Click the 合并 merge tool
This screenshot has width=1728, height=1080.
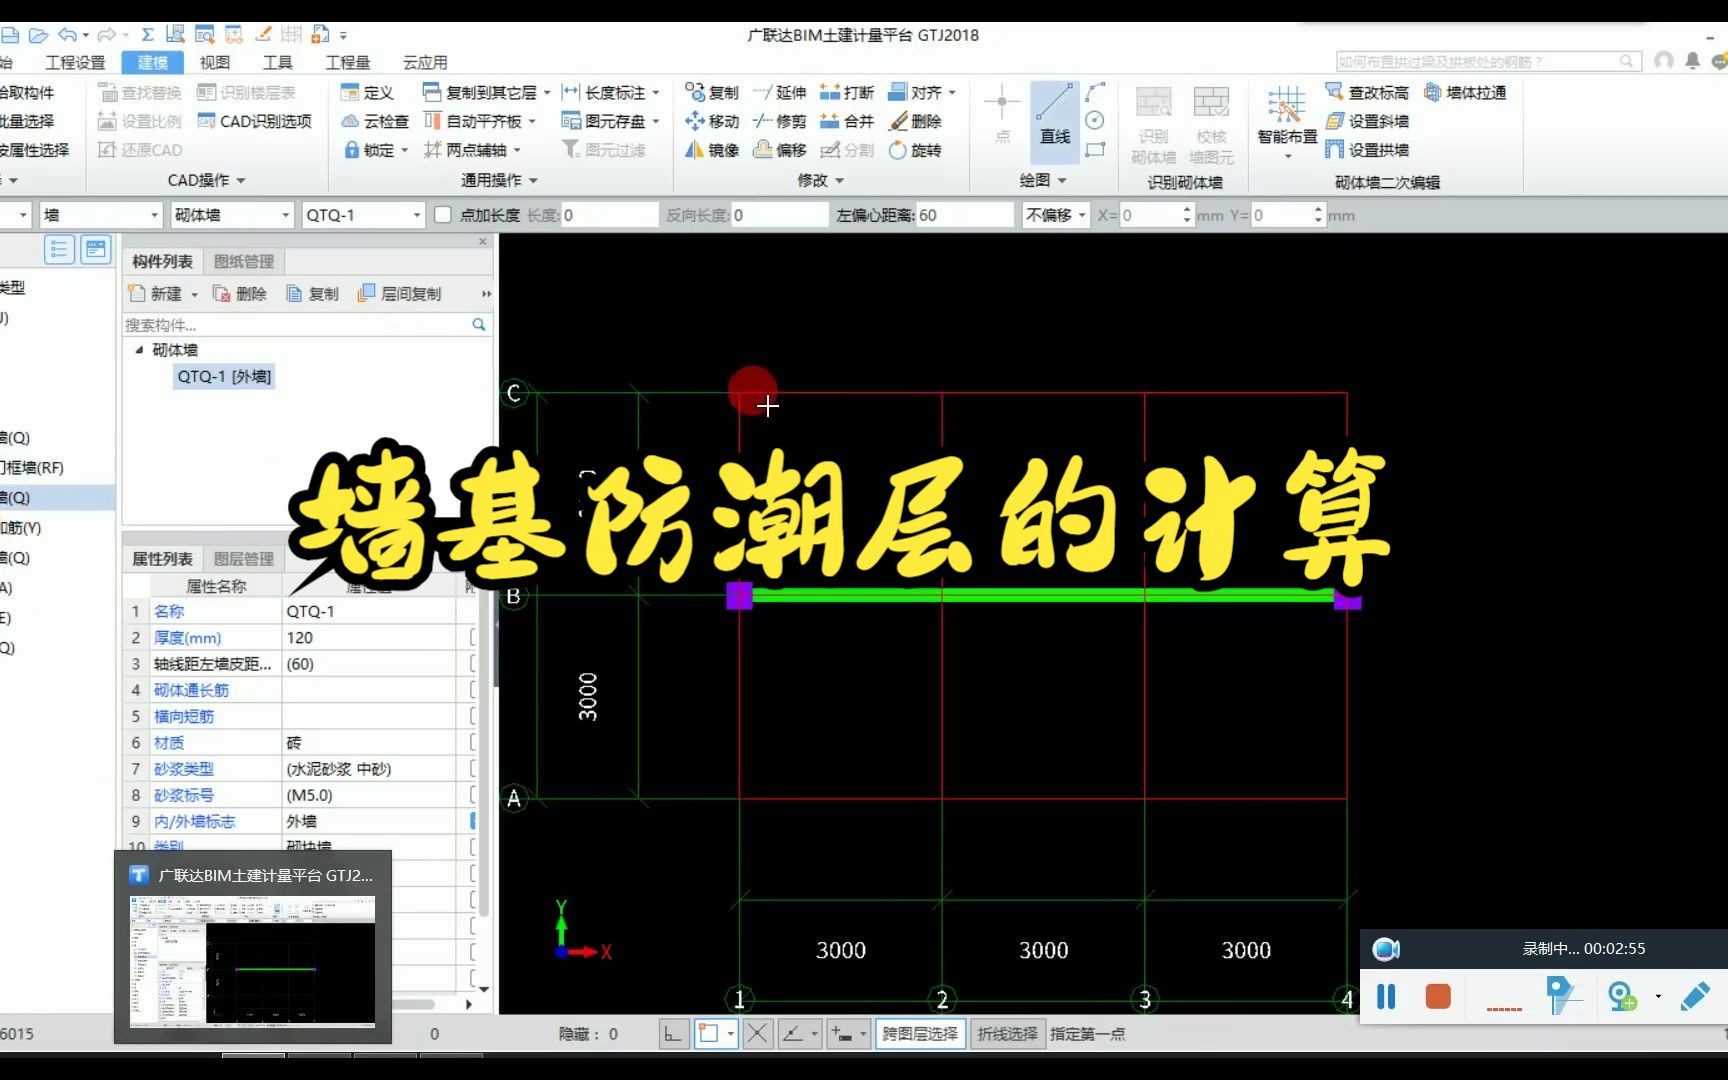coord(847,121)
